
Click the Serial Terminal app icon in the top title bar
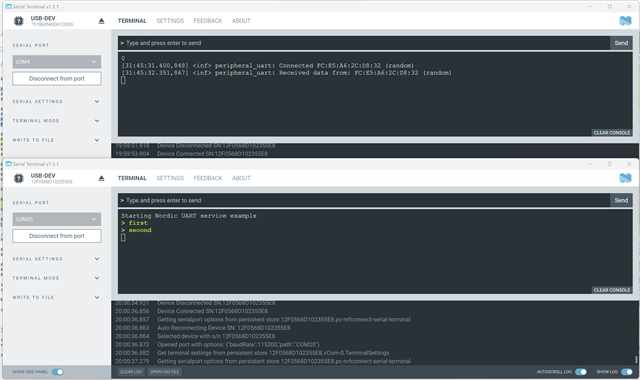point(8,7)
